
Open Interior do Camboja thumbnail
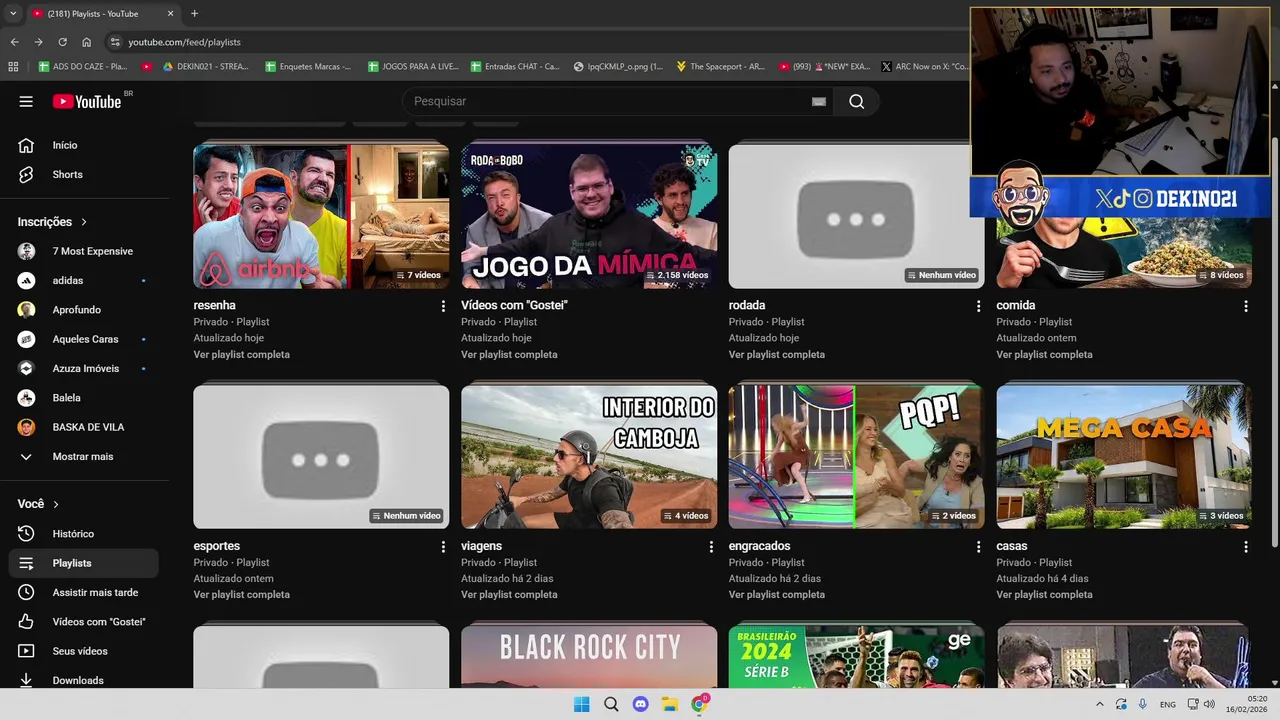pos(589,457)
